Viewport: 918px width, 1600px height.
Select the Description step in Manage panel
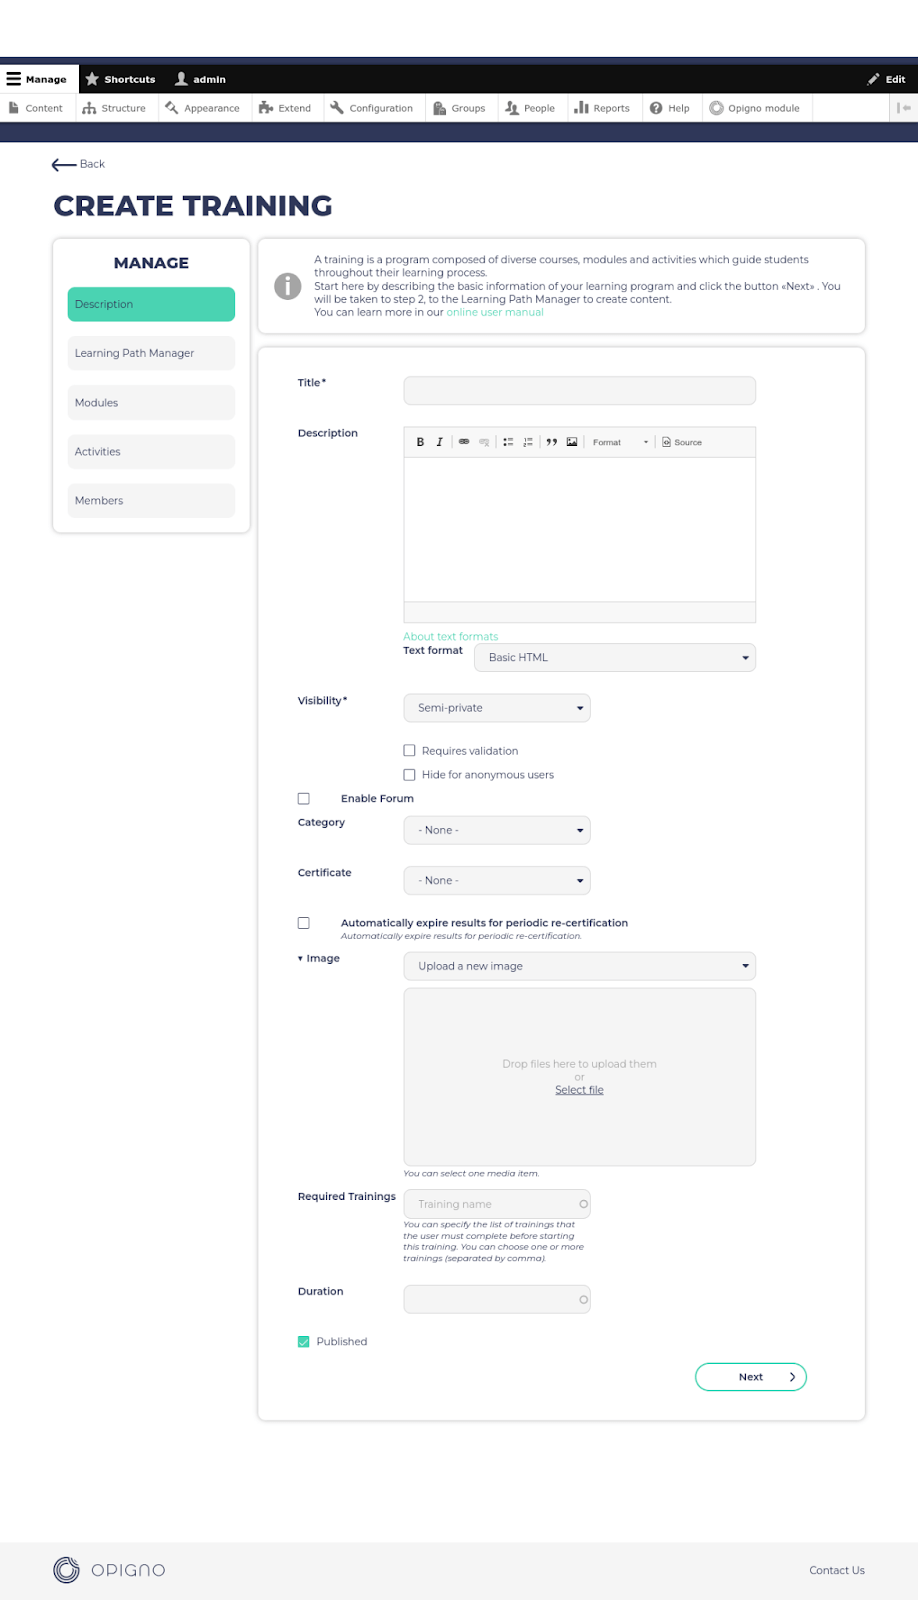(151, 304)
